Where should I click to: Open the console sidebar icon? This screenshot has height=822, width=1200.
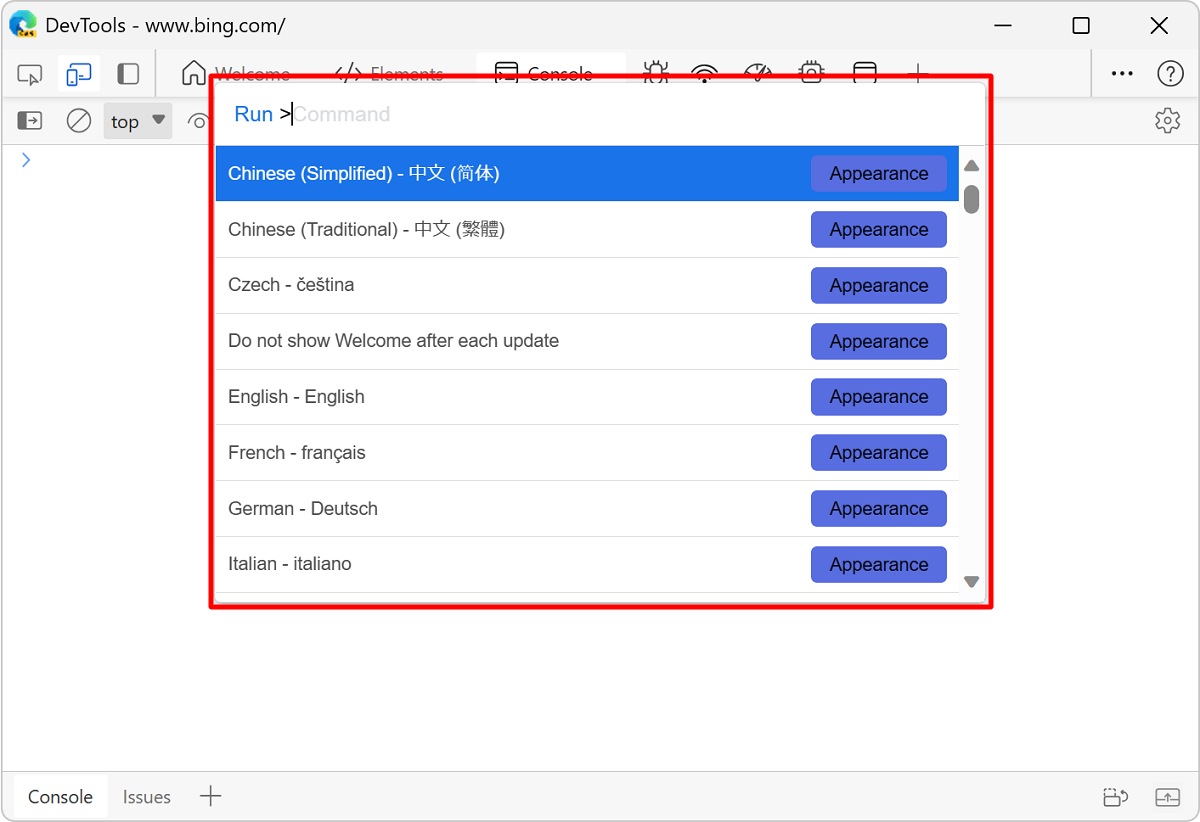click(30, 120)
